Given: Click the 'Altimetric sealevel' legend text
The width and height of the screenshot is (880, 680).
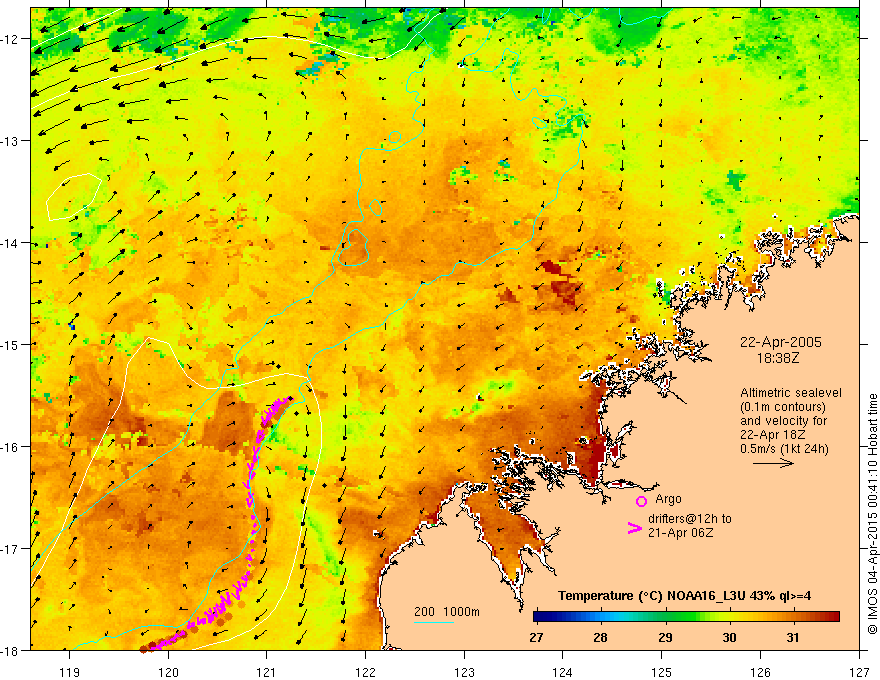Looking at the screenshot, I should click(x=791, y=393).
